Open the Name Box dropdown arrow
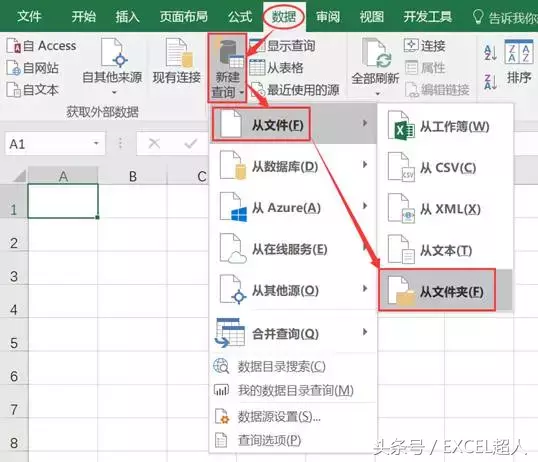The image size is (538, 462). (x=97, y=143)
